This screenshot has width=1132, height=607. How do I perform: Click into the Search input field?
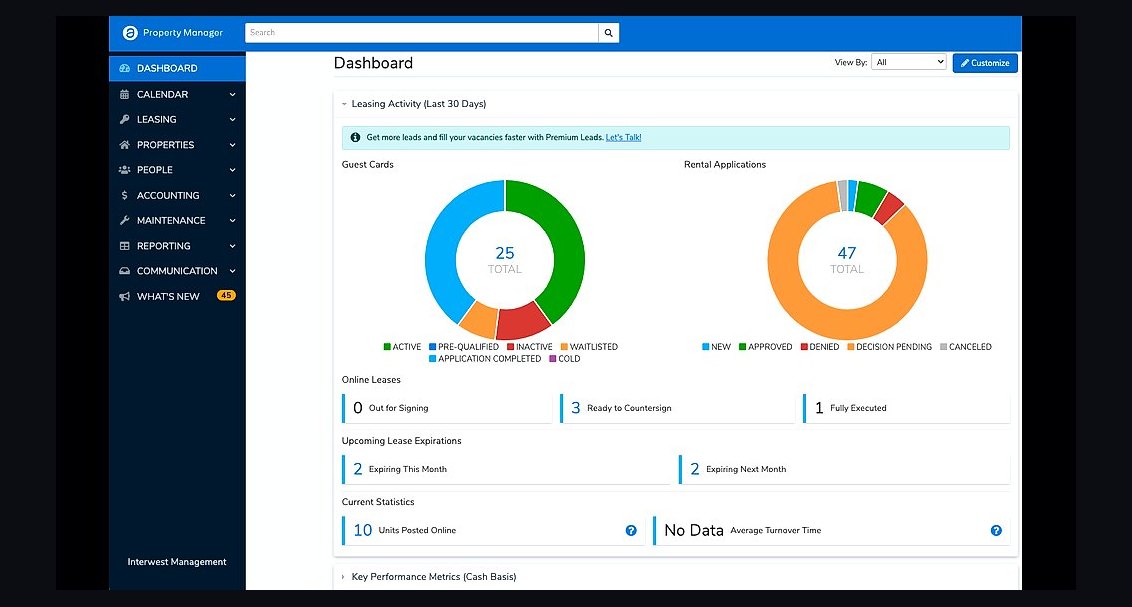click(x=422, y=32)
